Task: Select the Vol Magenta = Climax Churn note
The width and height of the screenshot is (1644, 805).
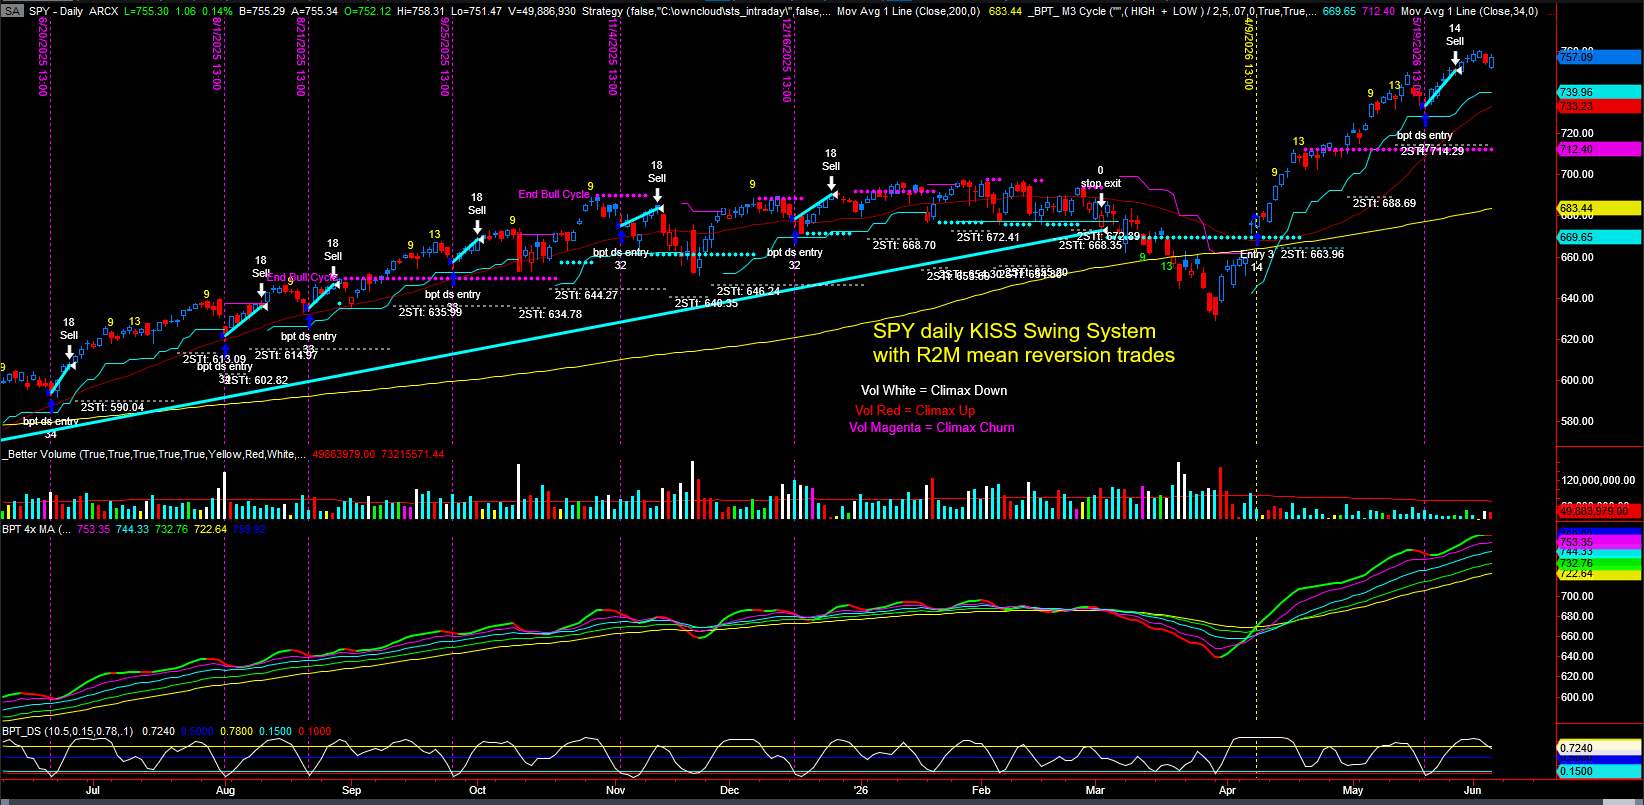Action: pyautogui.click(x=931, y=427)
